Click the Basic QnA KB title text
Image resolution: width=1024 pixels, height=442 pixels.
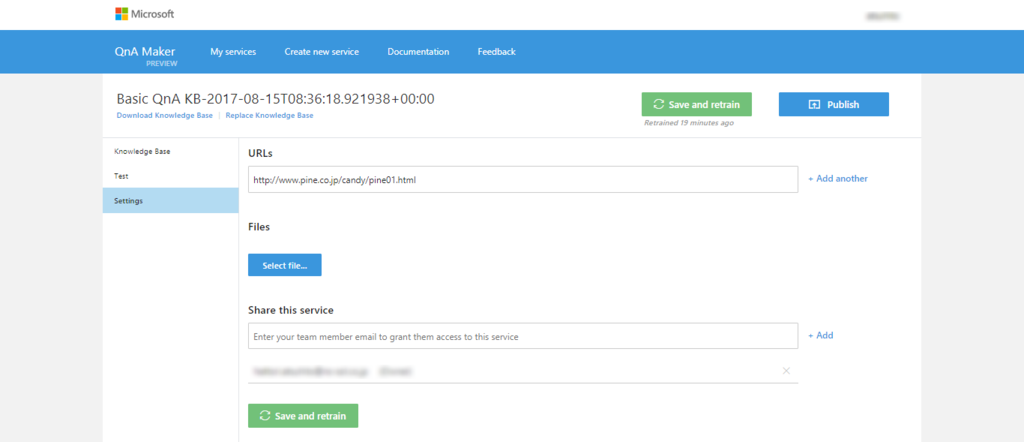click(276, 99)
